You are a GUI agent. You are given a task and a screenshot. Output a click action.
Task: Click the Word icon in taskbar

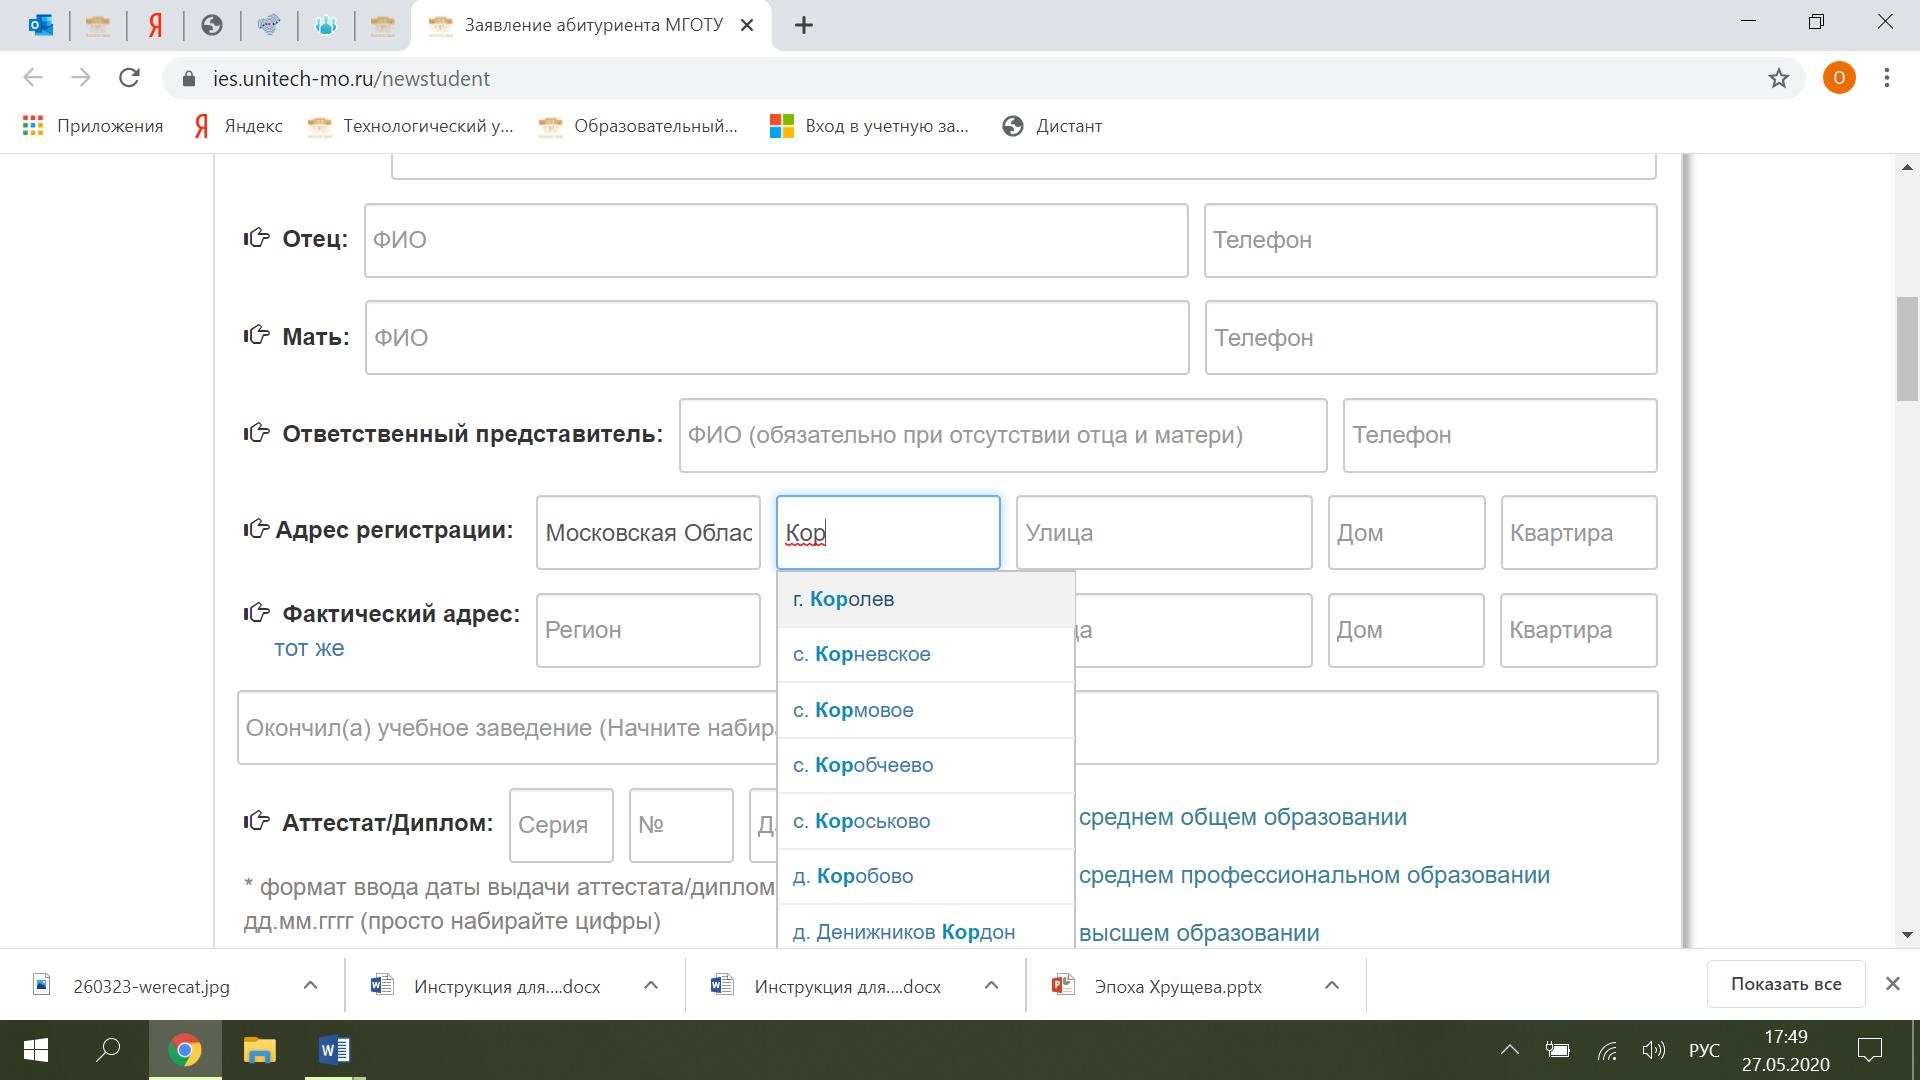point(334,1050)
